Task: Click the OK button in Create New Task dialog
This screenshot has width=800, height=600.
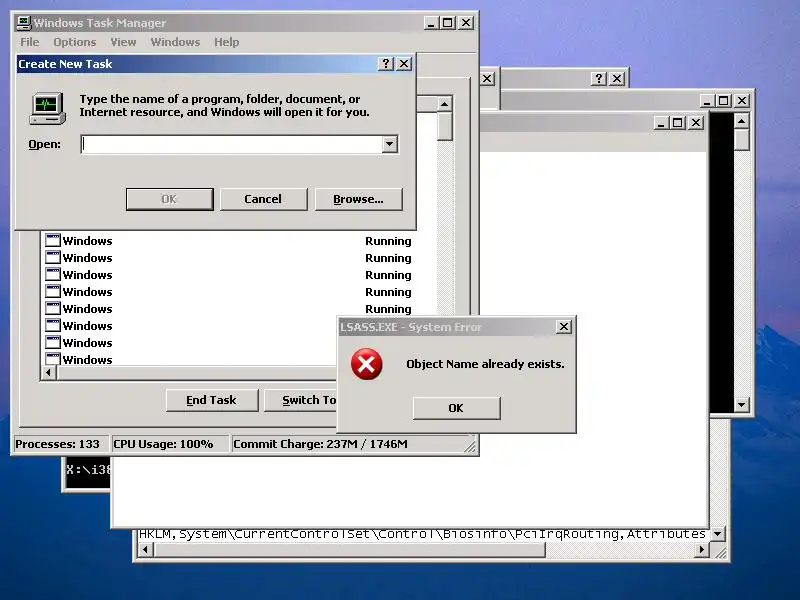Action: point(169,199)
